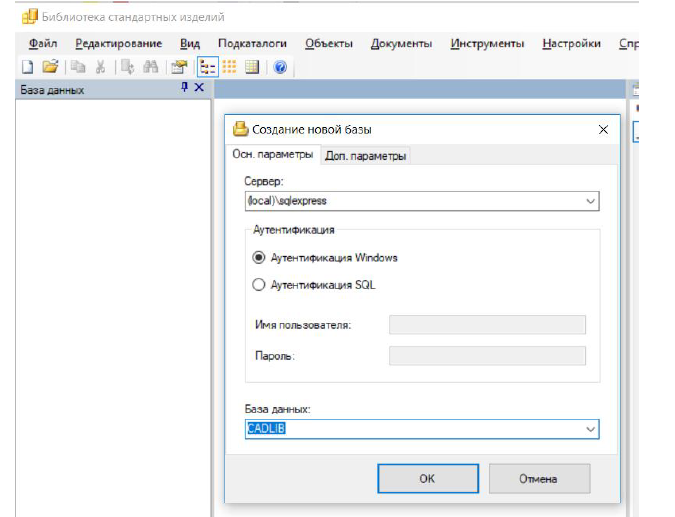Switch to the tree list view icon

pyautogui.click(x=208, y=67)
